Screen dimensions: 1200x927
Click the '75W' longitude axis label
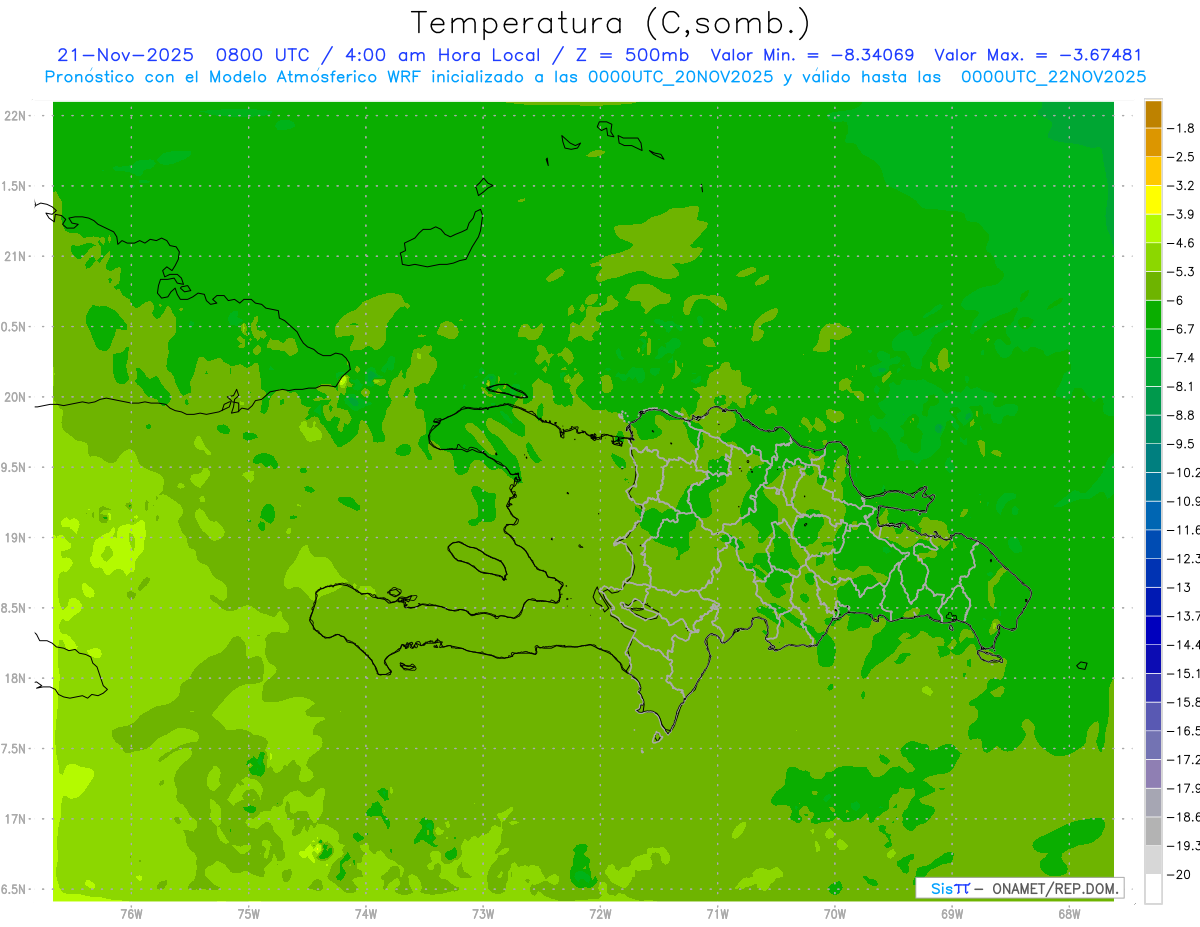tap(249, 913)
